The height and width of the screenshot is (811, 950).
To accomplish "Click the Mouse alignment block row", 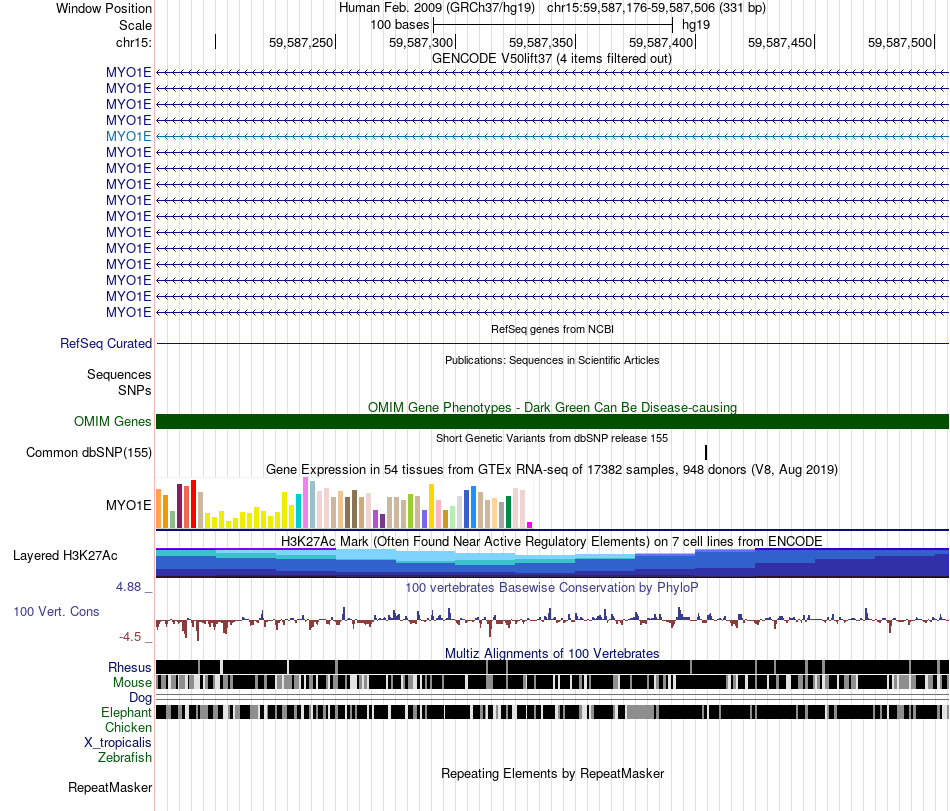I will tap(552, 682).
